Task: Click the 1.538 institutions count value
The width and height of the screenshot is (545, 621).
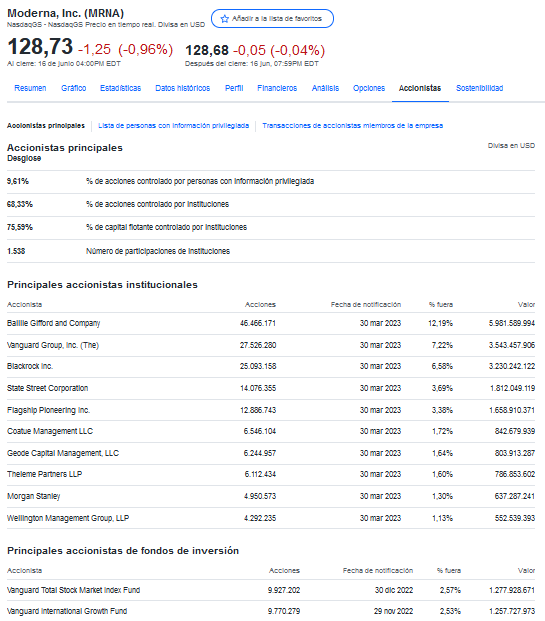Action: 16,251
